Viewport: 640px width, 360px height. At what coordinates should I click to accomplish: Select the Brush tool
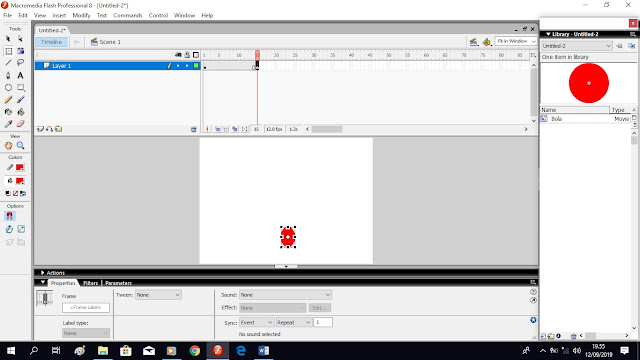(20, 100)
